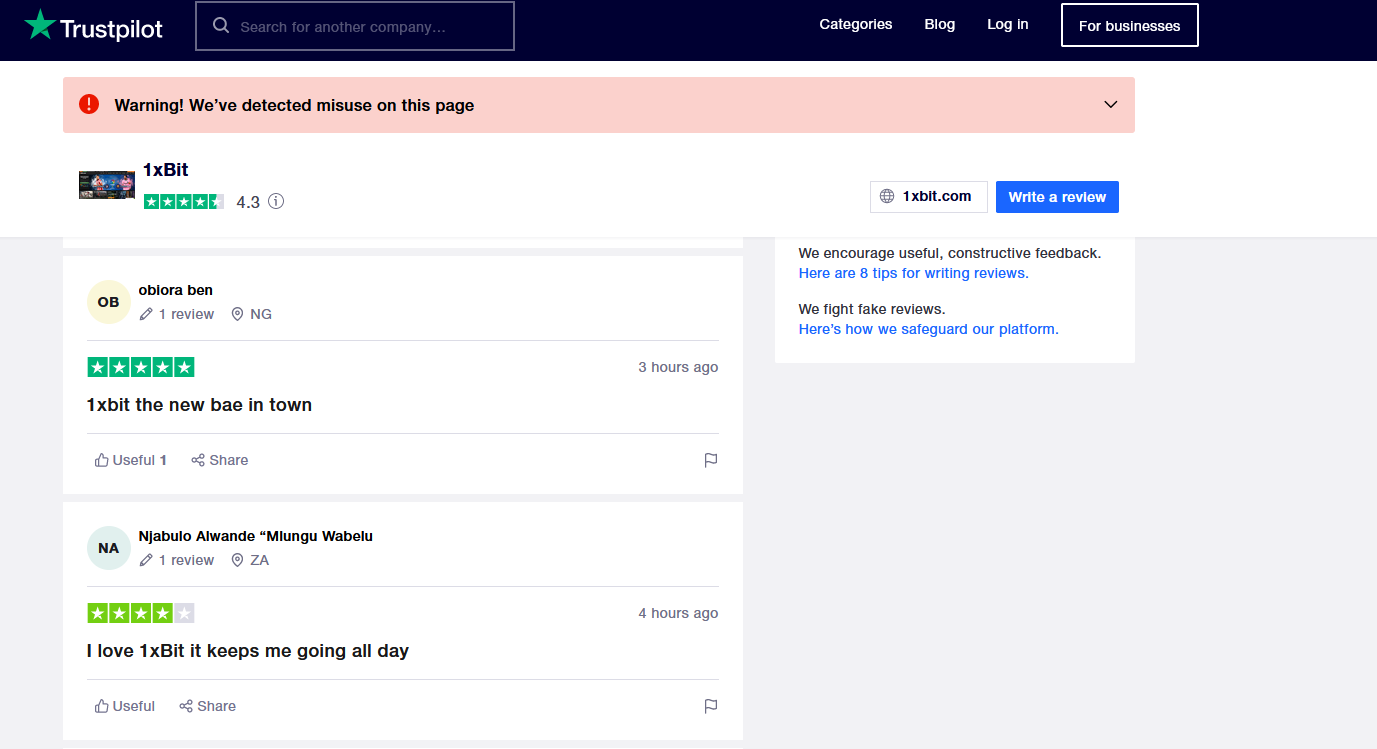Click the globe icon beside 1xbit.com

click(x=887, y=196)
